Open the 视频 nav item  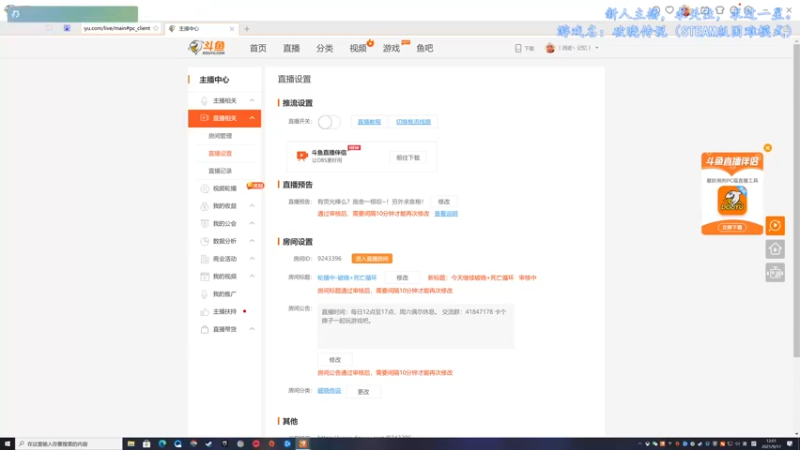[358, 48]
